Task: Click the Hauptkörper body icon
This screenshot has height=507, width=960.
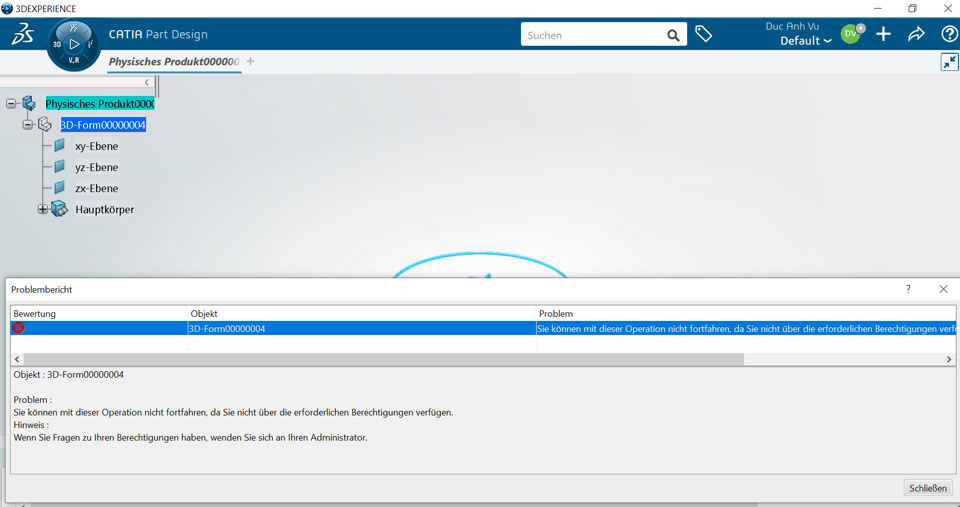Action: pos(59,209)
